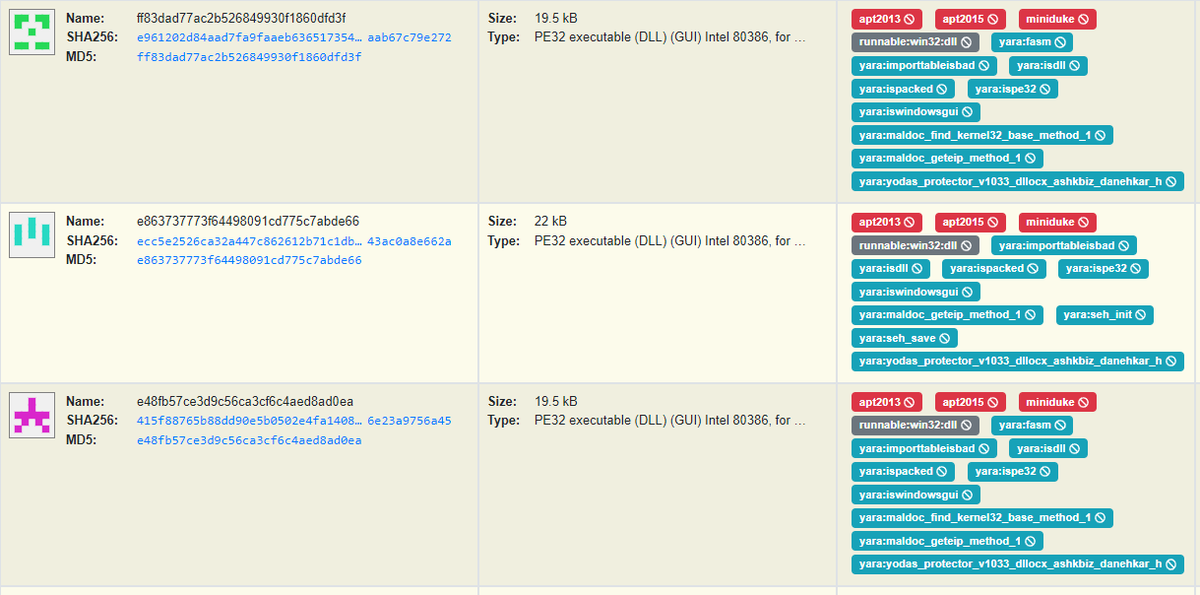Filter by apt2015 tag label in ff83dad7 row
Screen dimensions: 1200x595
(964, 19)
